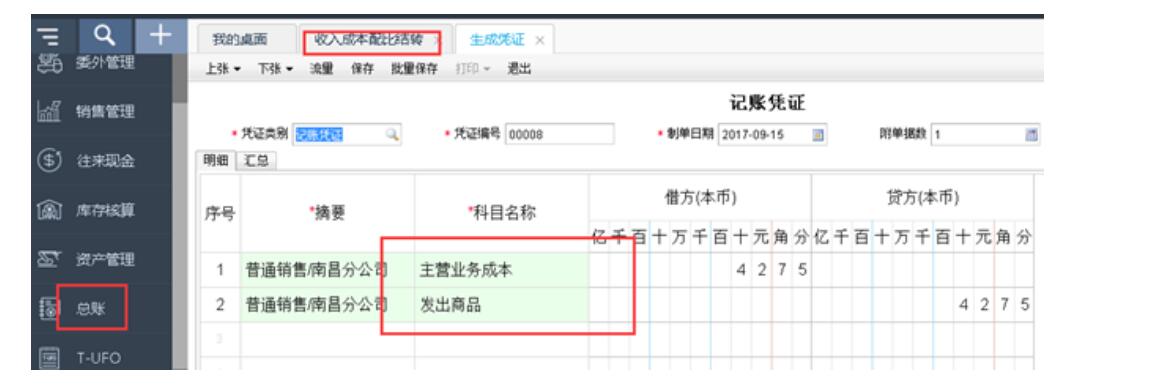Click lookup magnifier in 凭证类别 field

(392, 134)
